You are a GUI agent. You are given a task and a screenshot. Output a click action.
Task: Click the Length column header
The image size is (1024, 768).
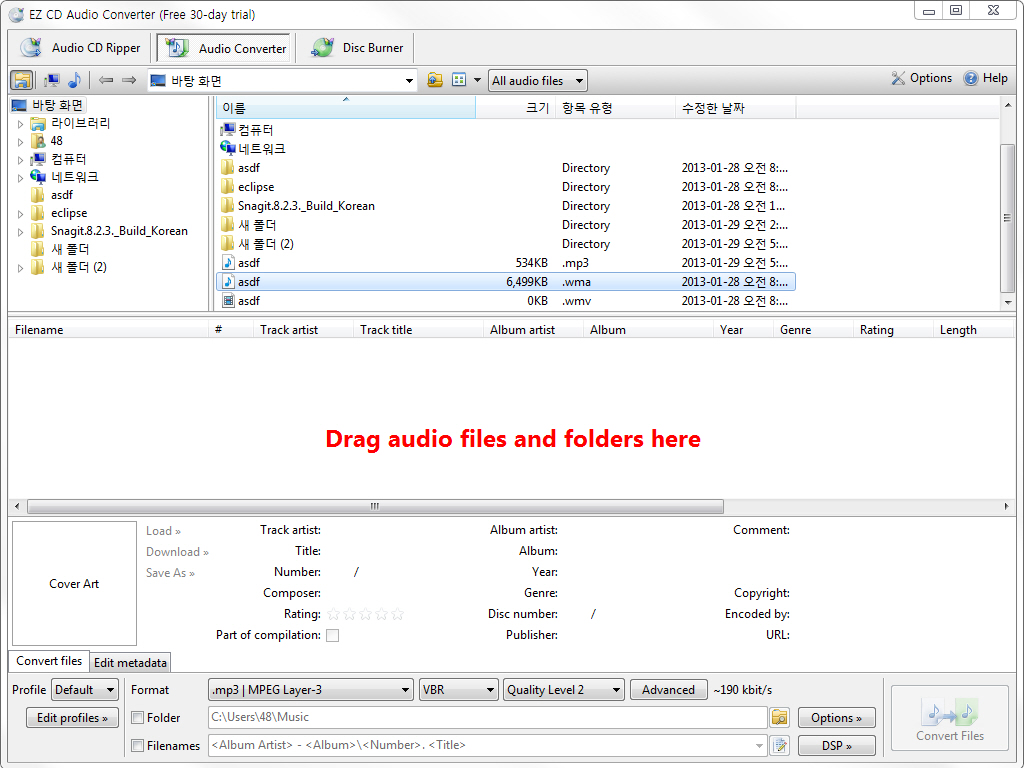click(972, 330)
